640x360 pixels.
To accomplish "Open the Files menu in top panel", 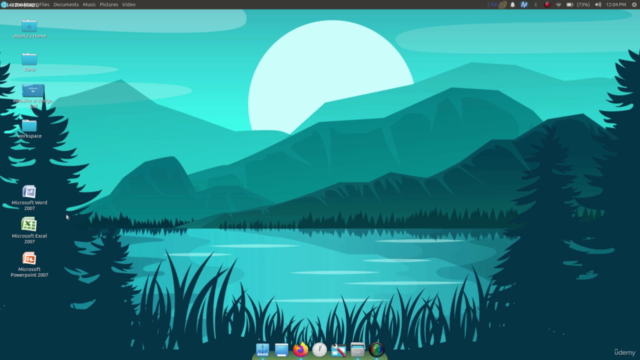I will point(44,4).
